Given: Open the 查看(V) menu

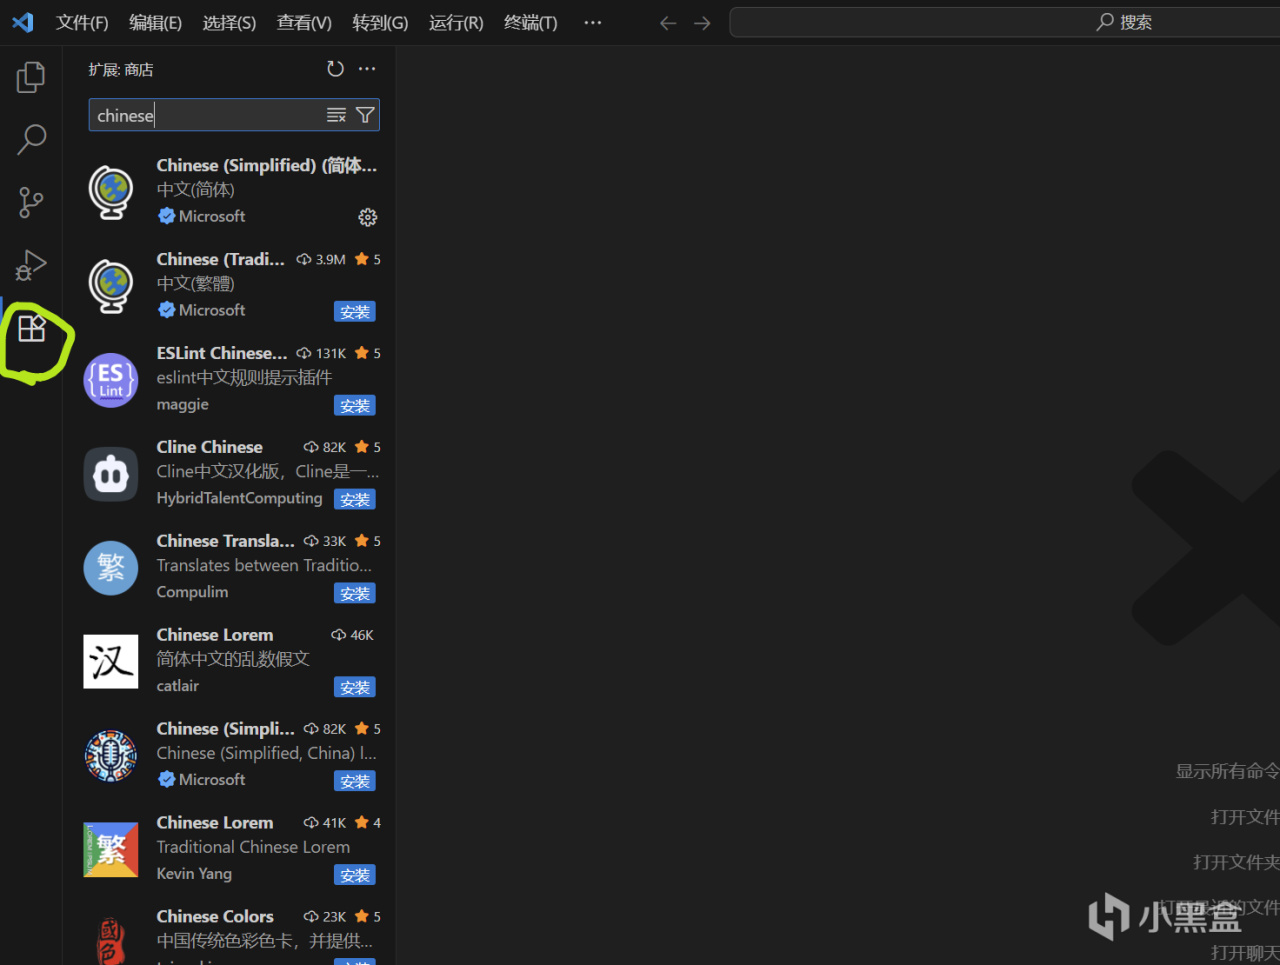Looking at the screenshot, I should (304, 22).
